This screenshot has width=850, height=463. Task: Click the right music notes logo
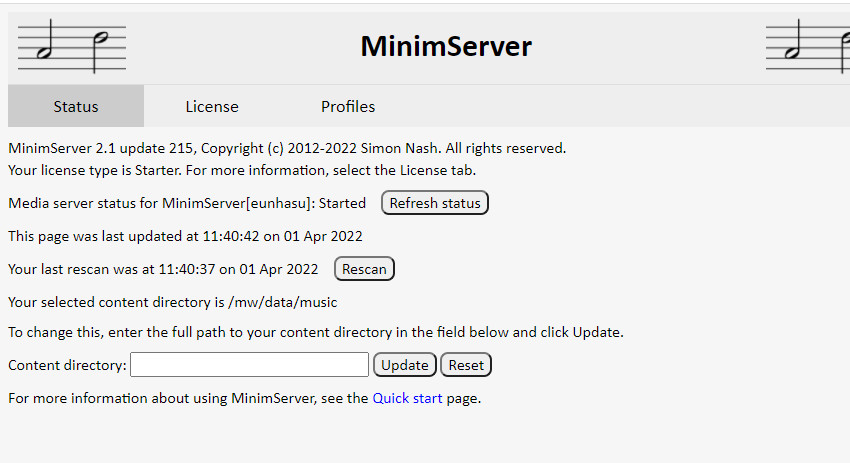click(808, 46)
